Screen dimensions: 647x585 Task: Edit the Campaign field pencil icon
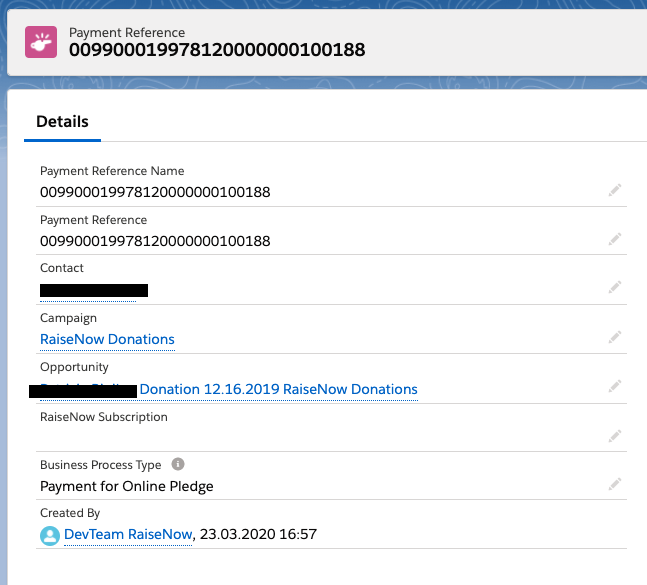pos(615,337)
